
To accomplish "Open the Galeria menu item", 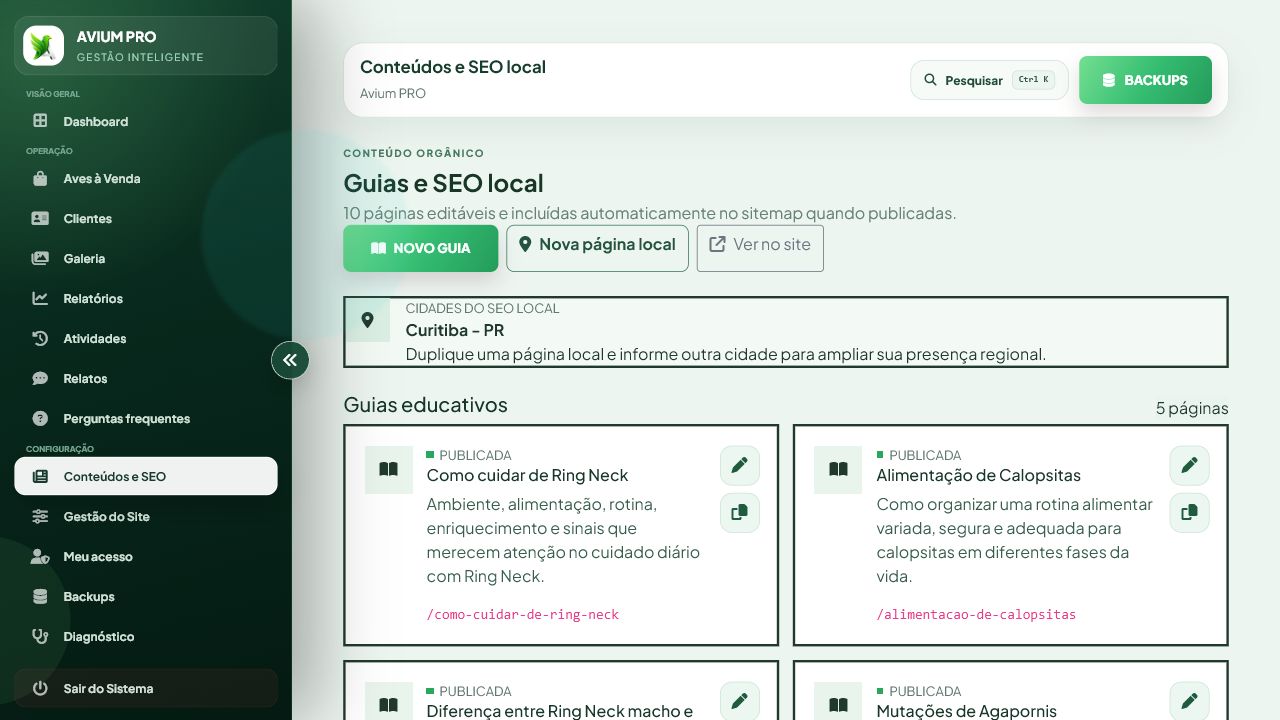I will click(x=146, y=259).
